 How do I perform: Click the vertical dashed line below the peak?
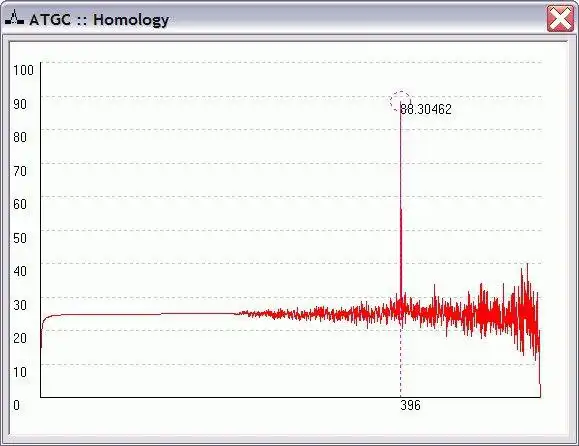tap(401, 362)
